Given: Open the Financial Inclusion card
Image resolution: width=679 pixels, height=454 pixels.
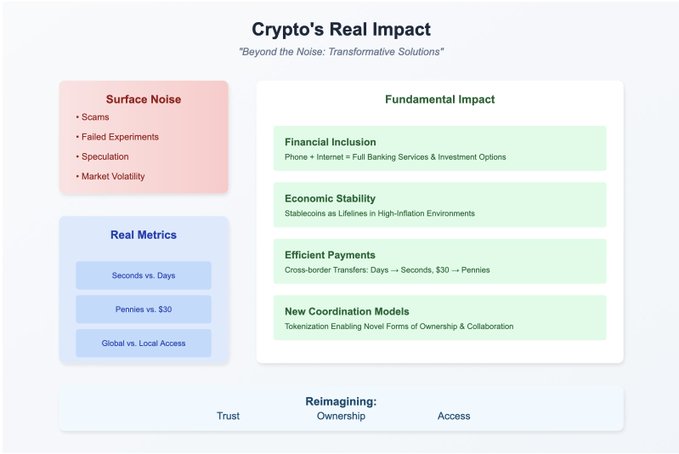Looking at the screenshot, I should 440,148.
